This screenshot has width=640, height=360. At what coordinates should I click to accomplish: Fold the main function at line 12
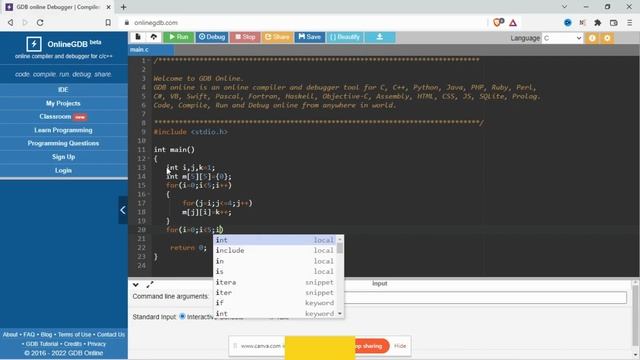tap(149, 159)
